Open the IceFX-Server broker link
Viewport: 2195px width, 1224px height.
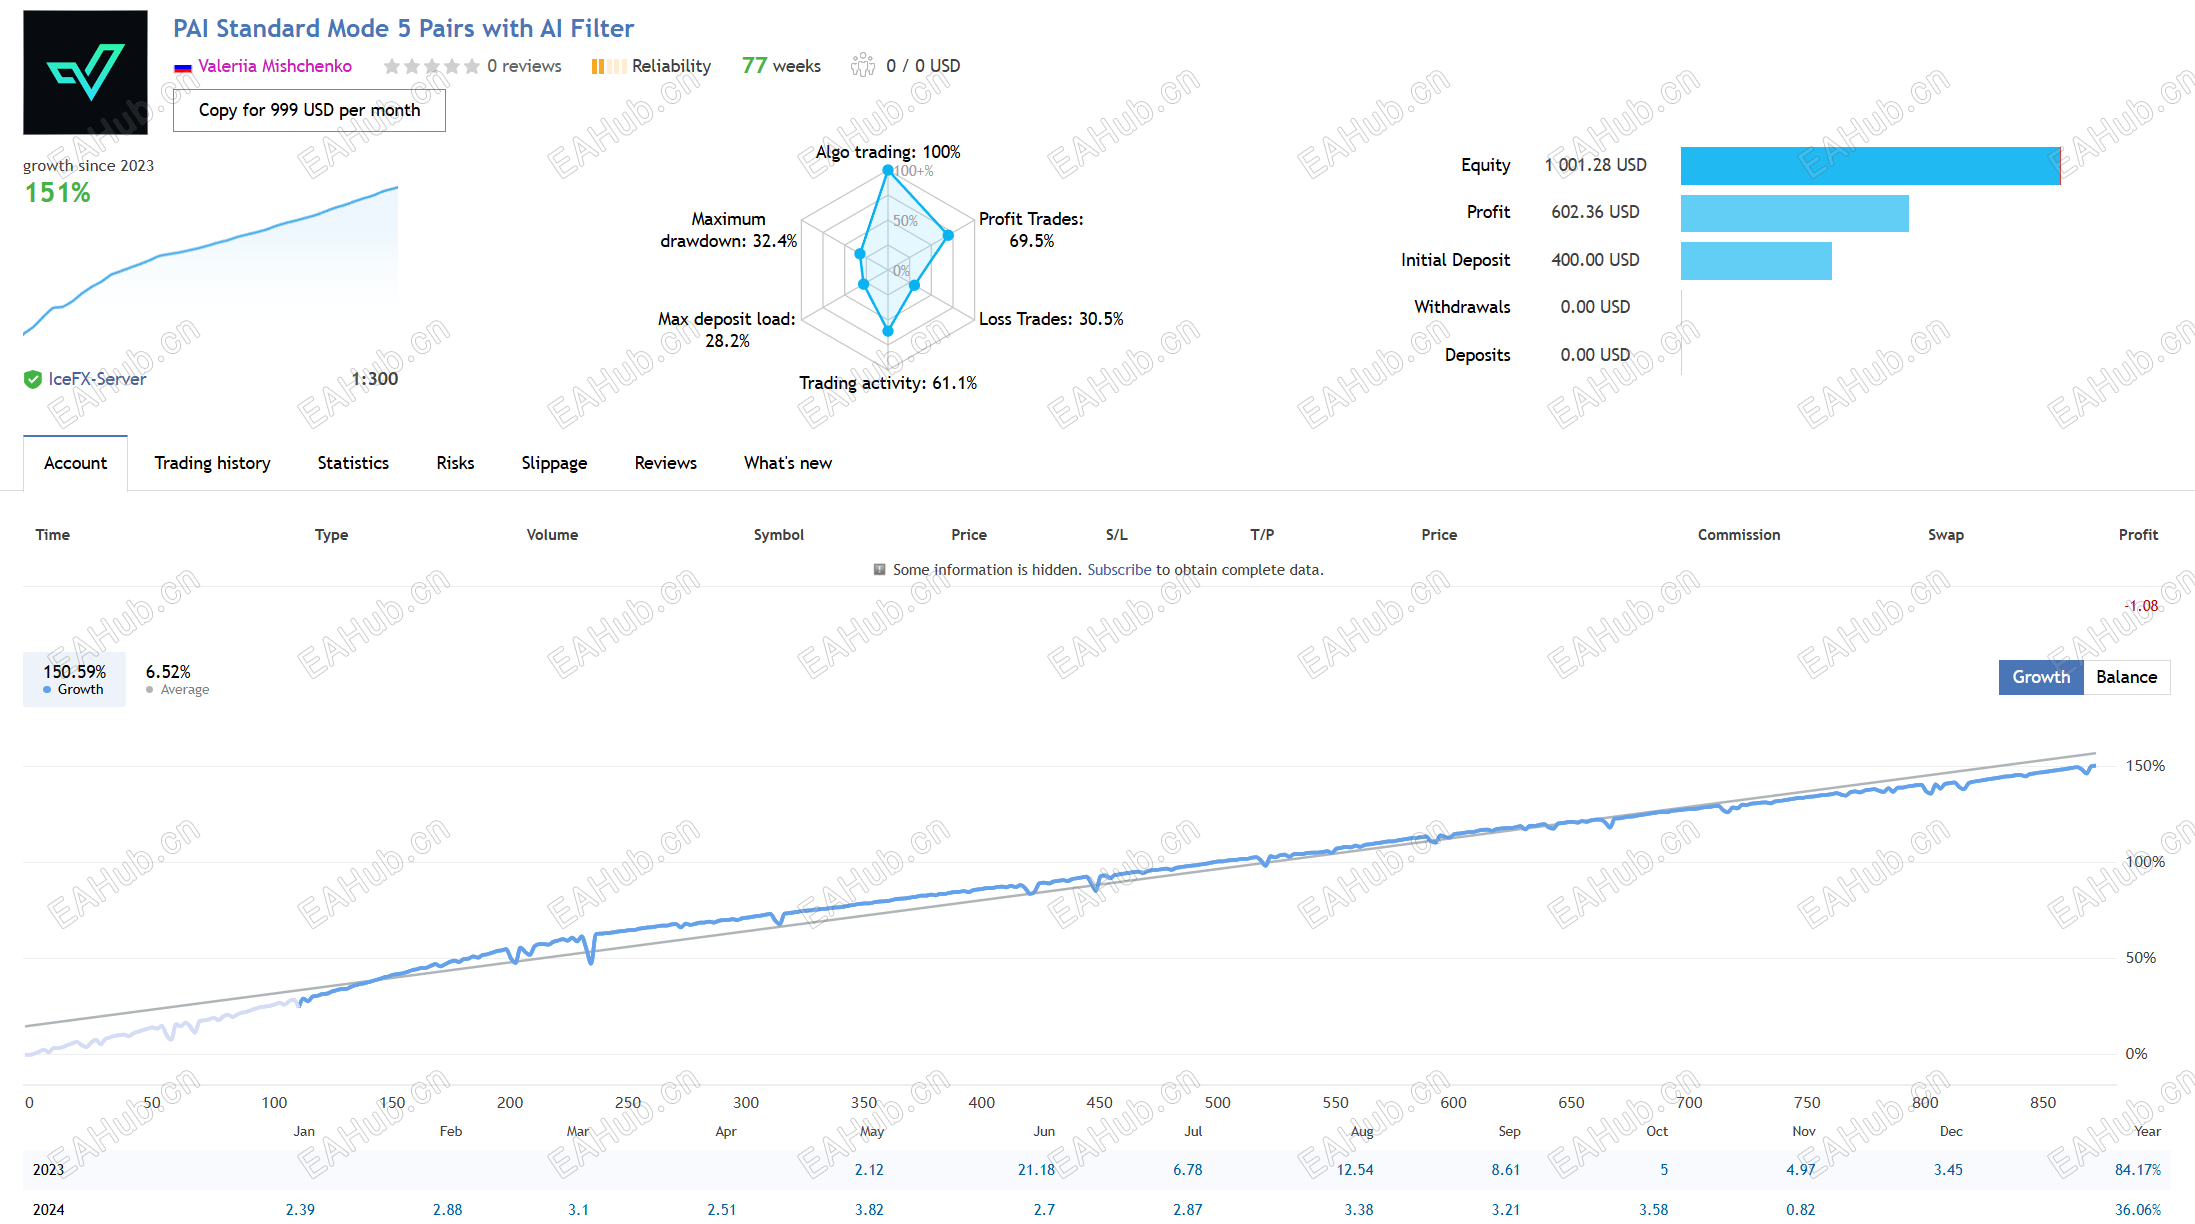tap(97, 379)
